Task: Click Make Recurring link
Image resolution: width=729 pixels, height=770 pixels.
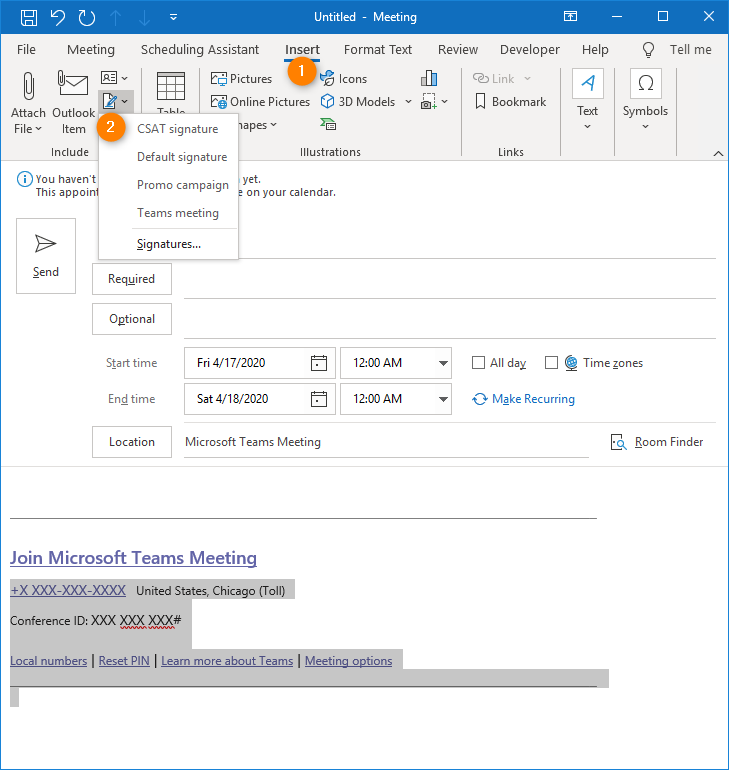Action: 523,399
